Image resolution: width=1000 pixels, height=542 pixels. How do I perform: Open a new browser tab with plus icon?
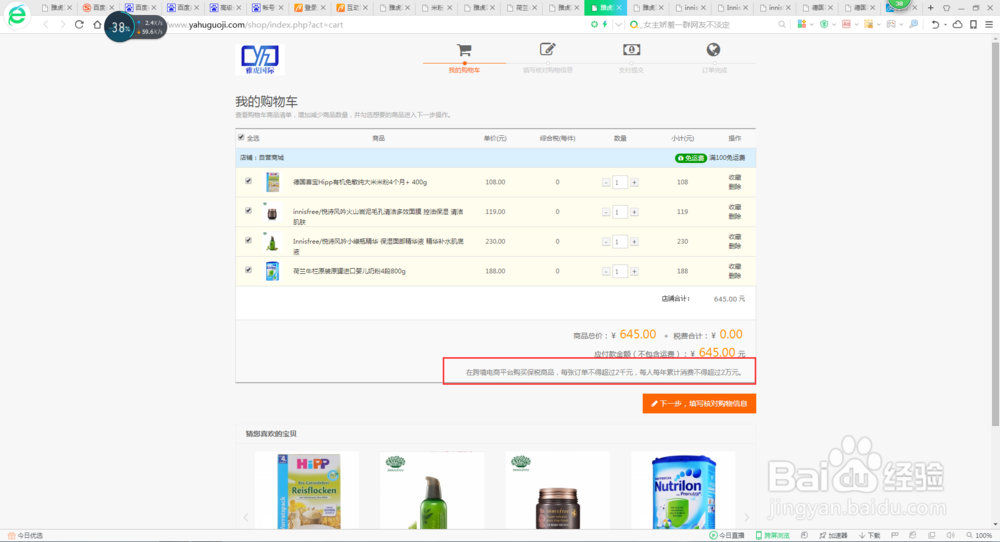(930, 8)
